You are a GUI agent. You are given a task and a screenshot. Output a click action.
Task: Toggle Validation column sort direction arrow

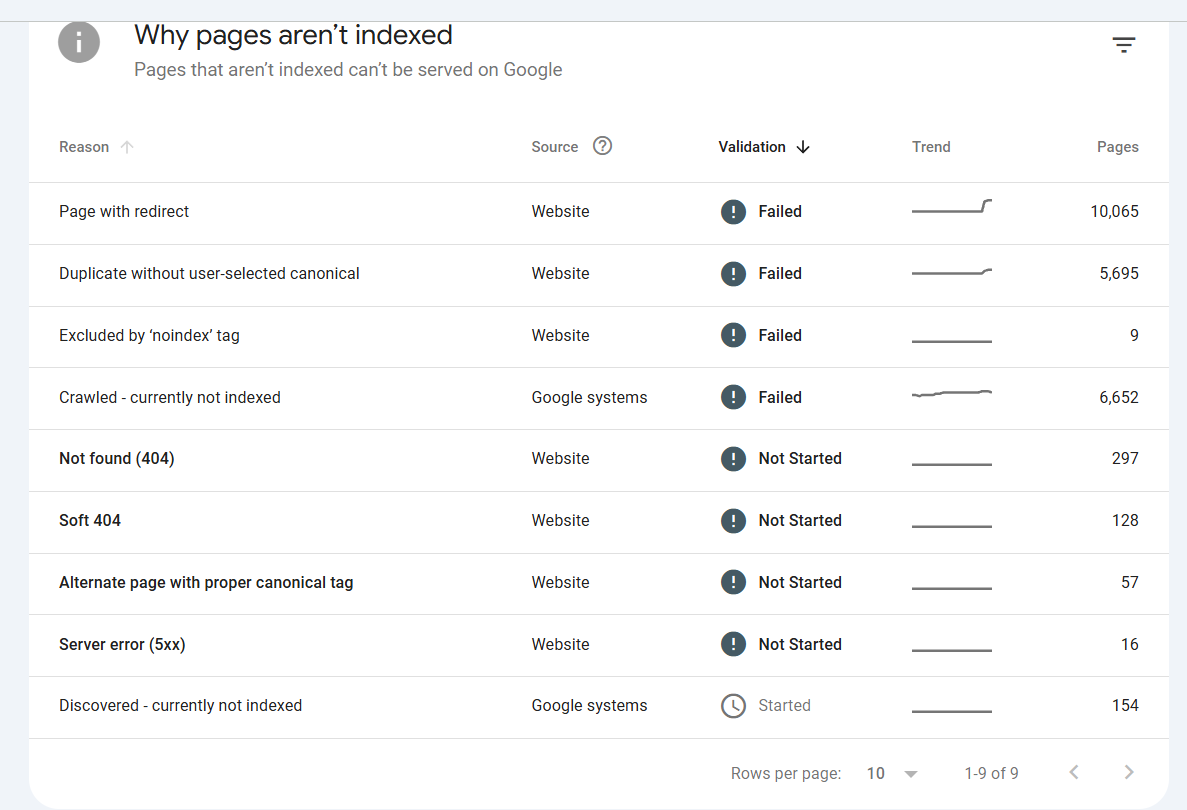coord(803,147)
